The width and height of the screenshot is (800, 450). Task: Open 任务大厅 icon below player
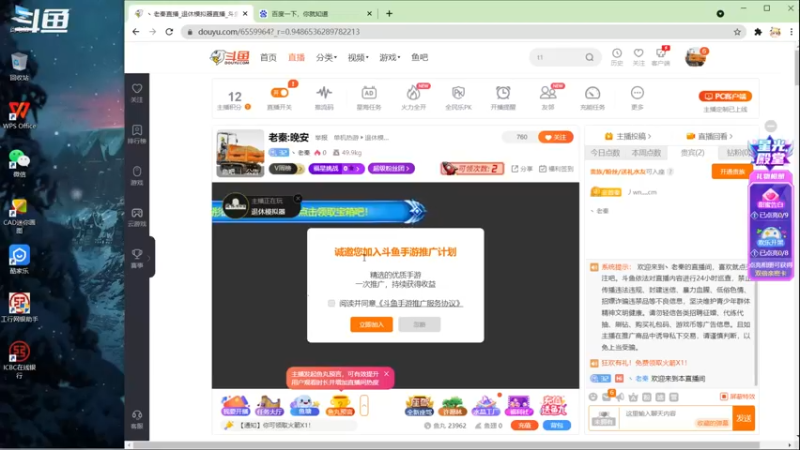coord(269,405)
